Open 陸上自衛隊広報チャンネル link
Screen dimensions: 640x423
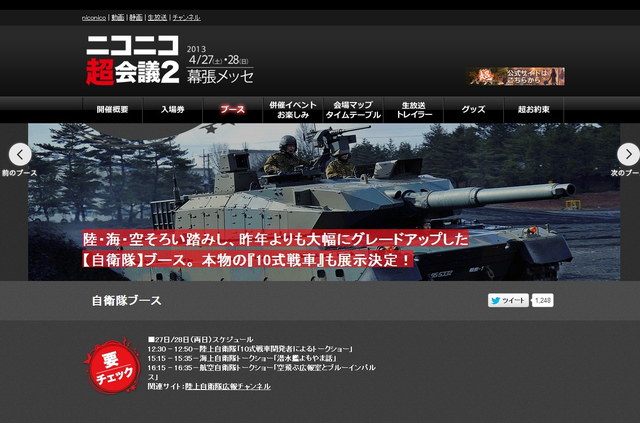tap(227, 386)
